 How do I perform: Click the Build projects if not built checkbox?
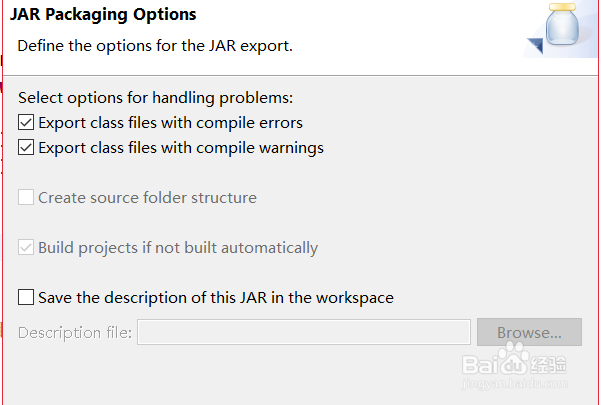26,247
